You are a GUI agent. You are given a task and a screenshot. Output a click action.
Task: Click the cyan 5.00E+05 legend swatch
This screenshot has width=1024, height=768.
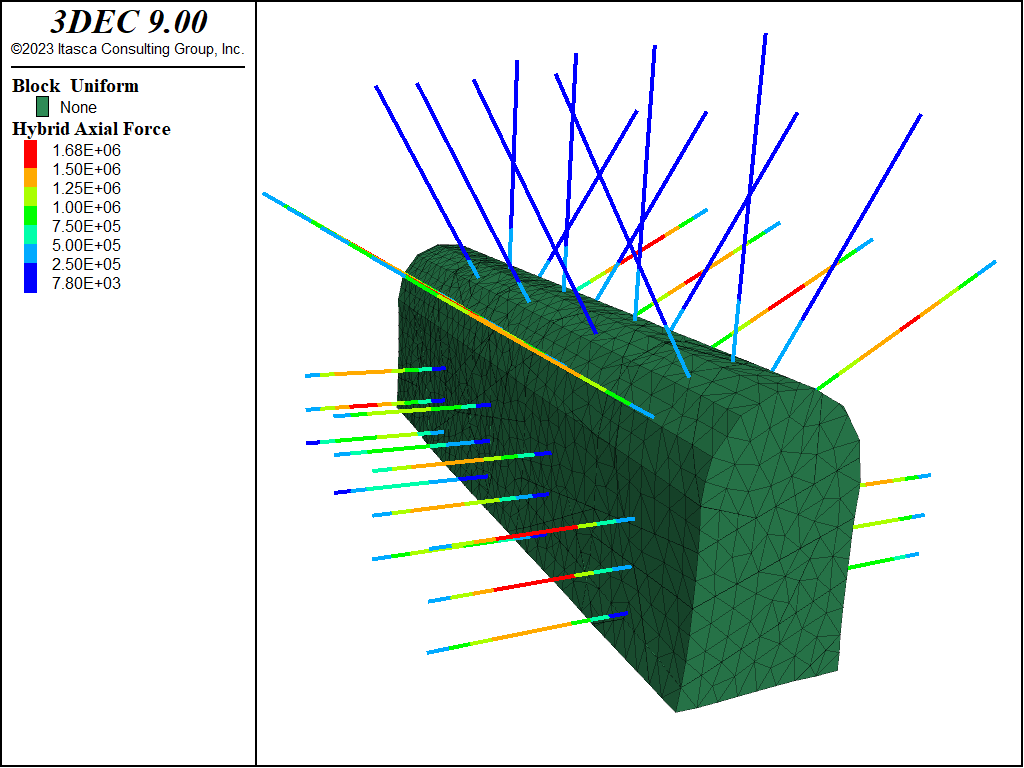[31, 245]
